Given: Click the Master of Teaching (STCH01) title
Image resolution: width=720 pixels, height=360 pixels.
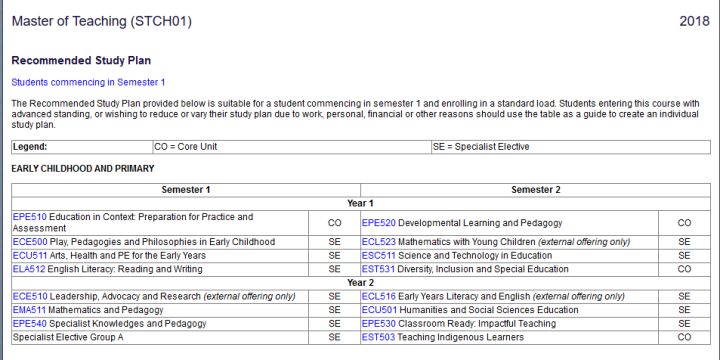Looking at the screenshot, I should pos(101,22).
